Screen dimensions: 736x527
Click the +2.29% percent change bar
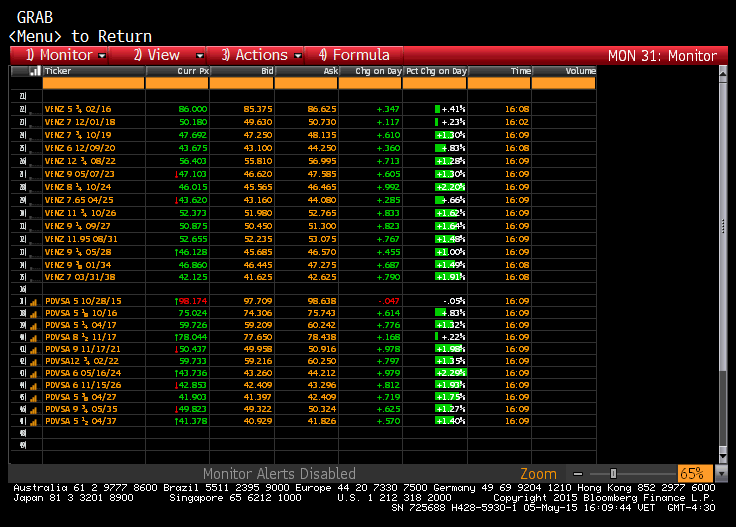(x=451, y=373)
